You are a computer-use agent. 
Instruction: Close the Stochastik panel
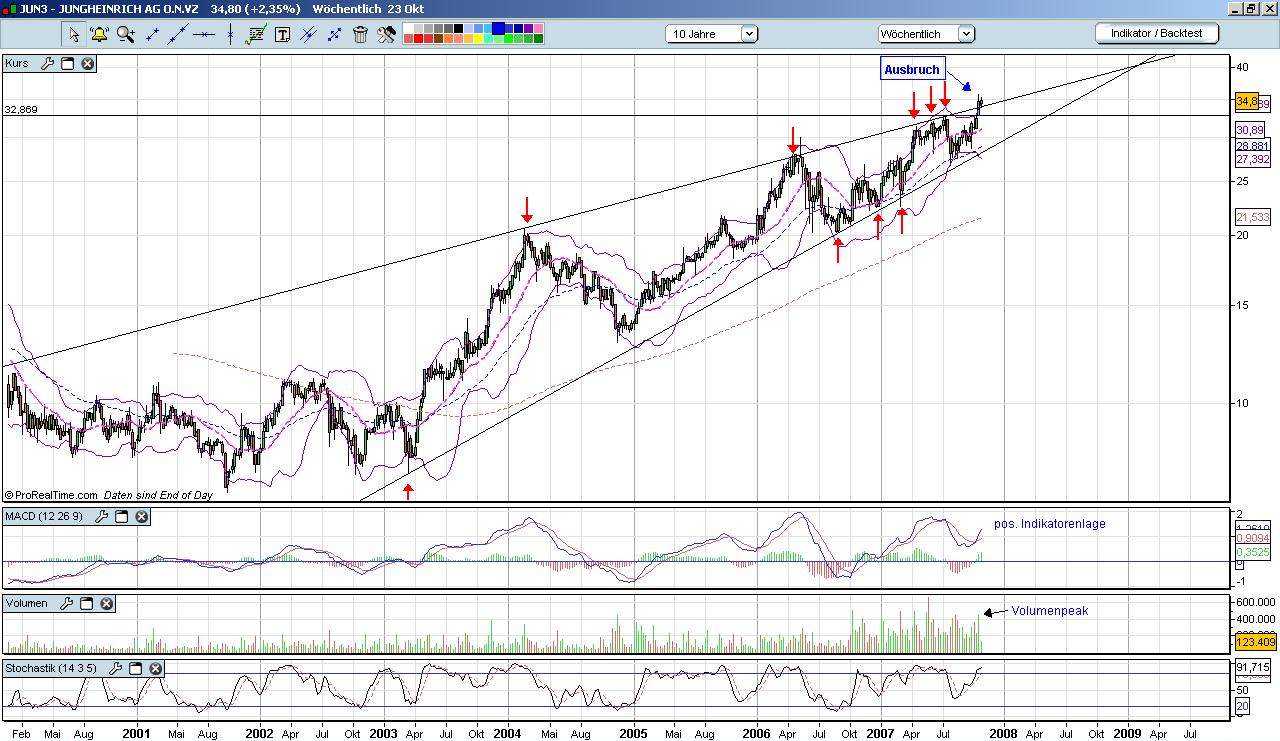[x=157, y=667]
